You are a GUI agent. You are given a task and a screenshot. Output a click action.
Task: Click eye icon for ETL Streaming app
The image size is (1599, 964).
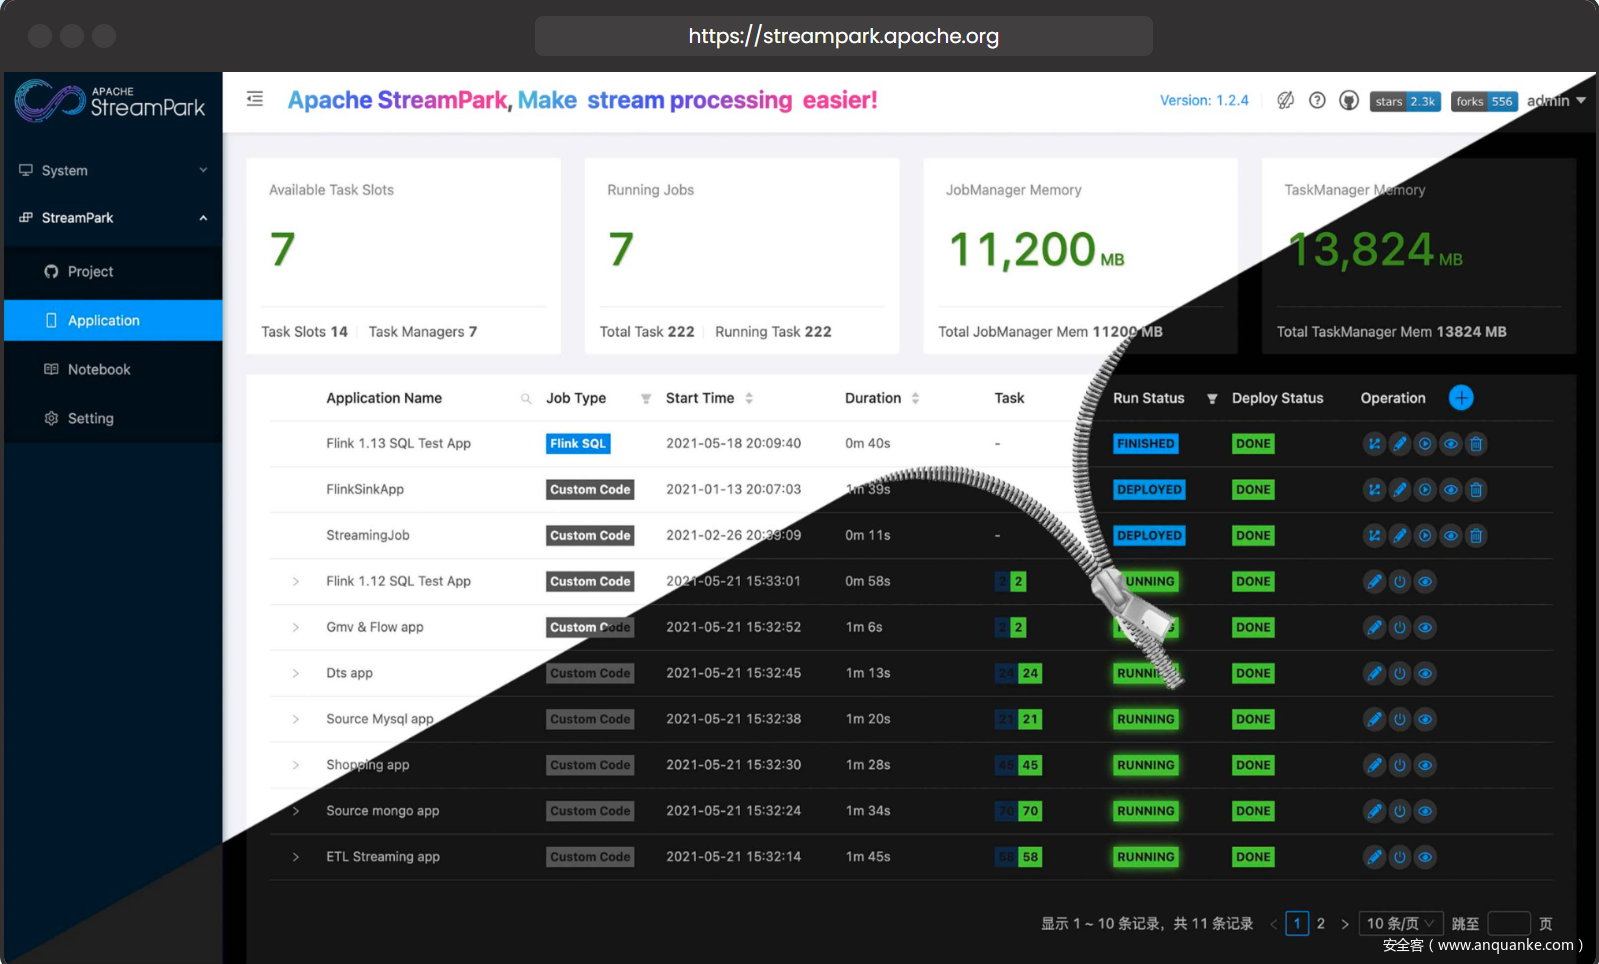coord(1426,857)
